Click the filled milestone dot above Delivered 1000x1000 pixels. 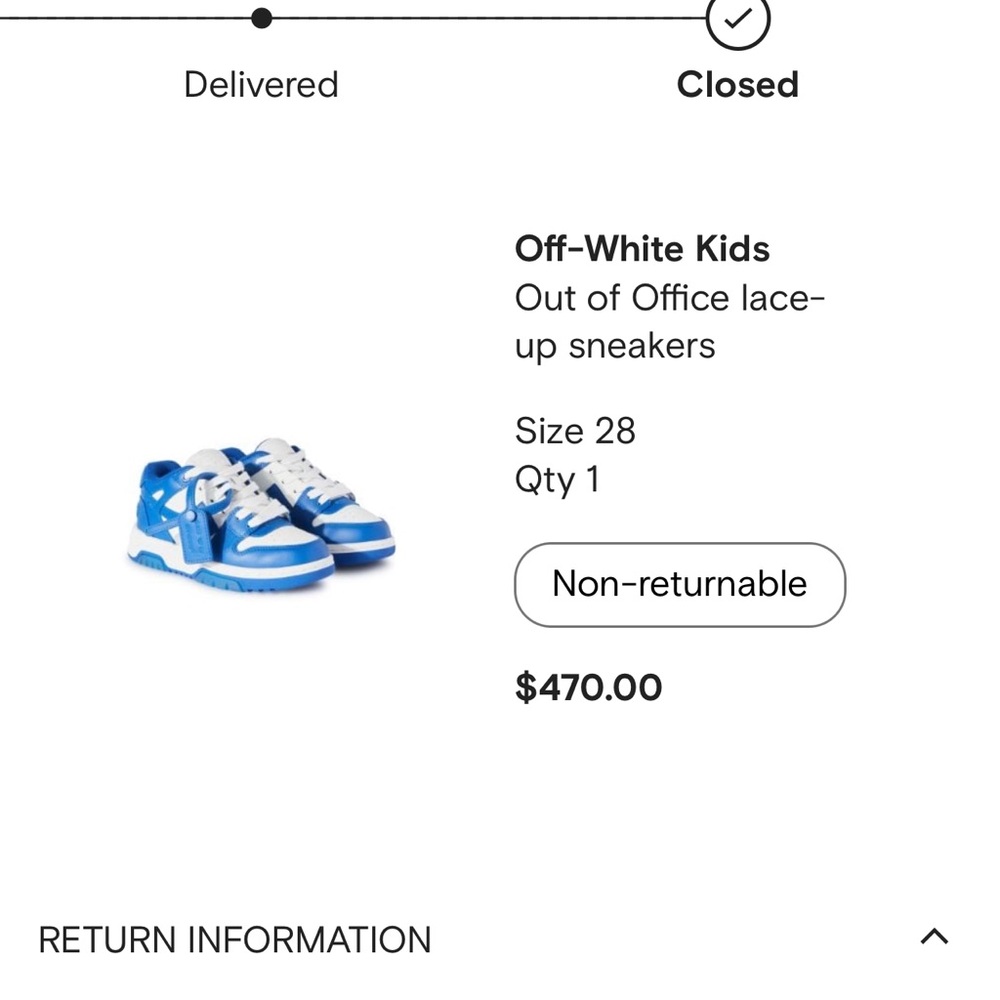261,15
